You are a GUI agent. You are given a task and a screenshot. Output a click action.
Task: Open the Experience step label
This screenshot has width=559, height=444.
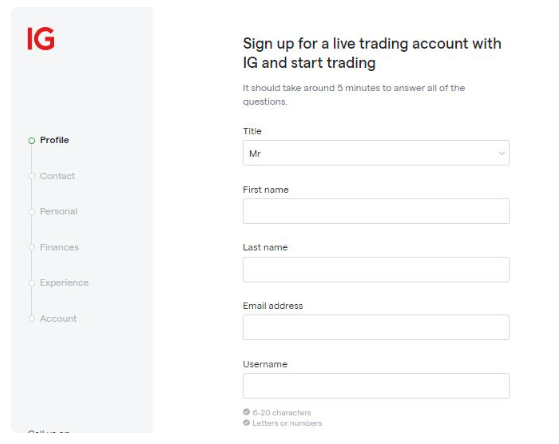[64, 283]
